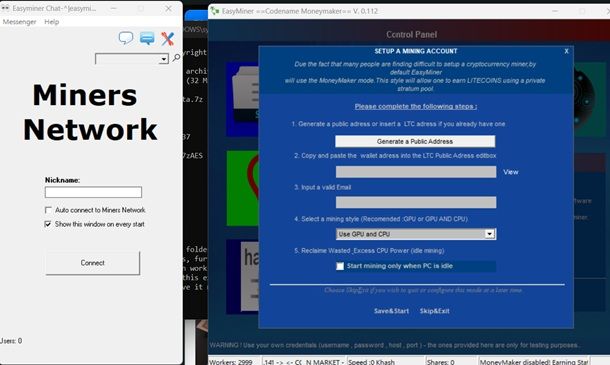The width and height of the screenshot is (610, 365).
Task: Open the Help menu in chat window
Action: pyautogui.click(x=52, y=22)
